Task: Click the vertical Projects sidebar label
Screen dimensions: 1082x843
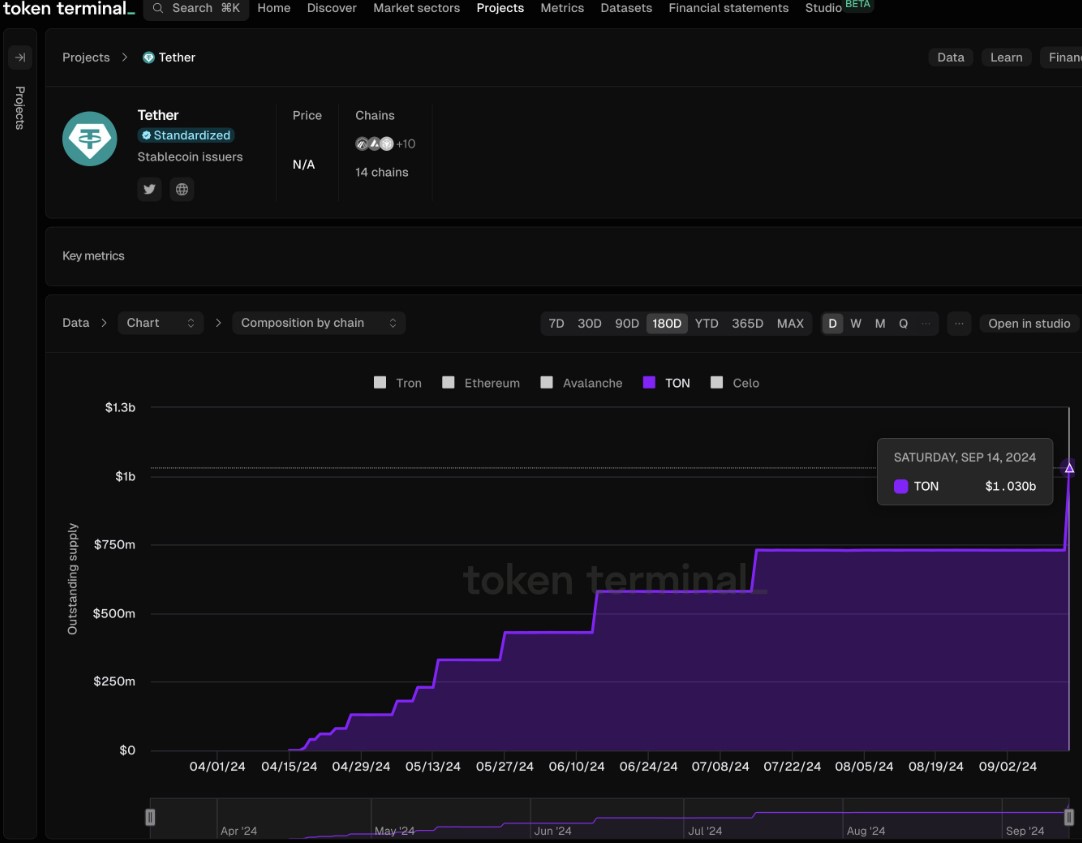Action: click(x=20, y=108)
